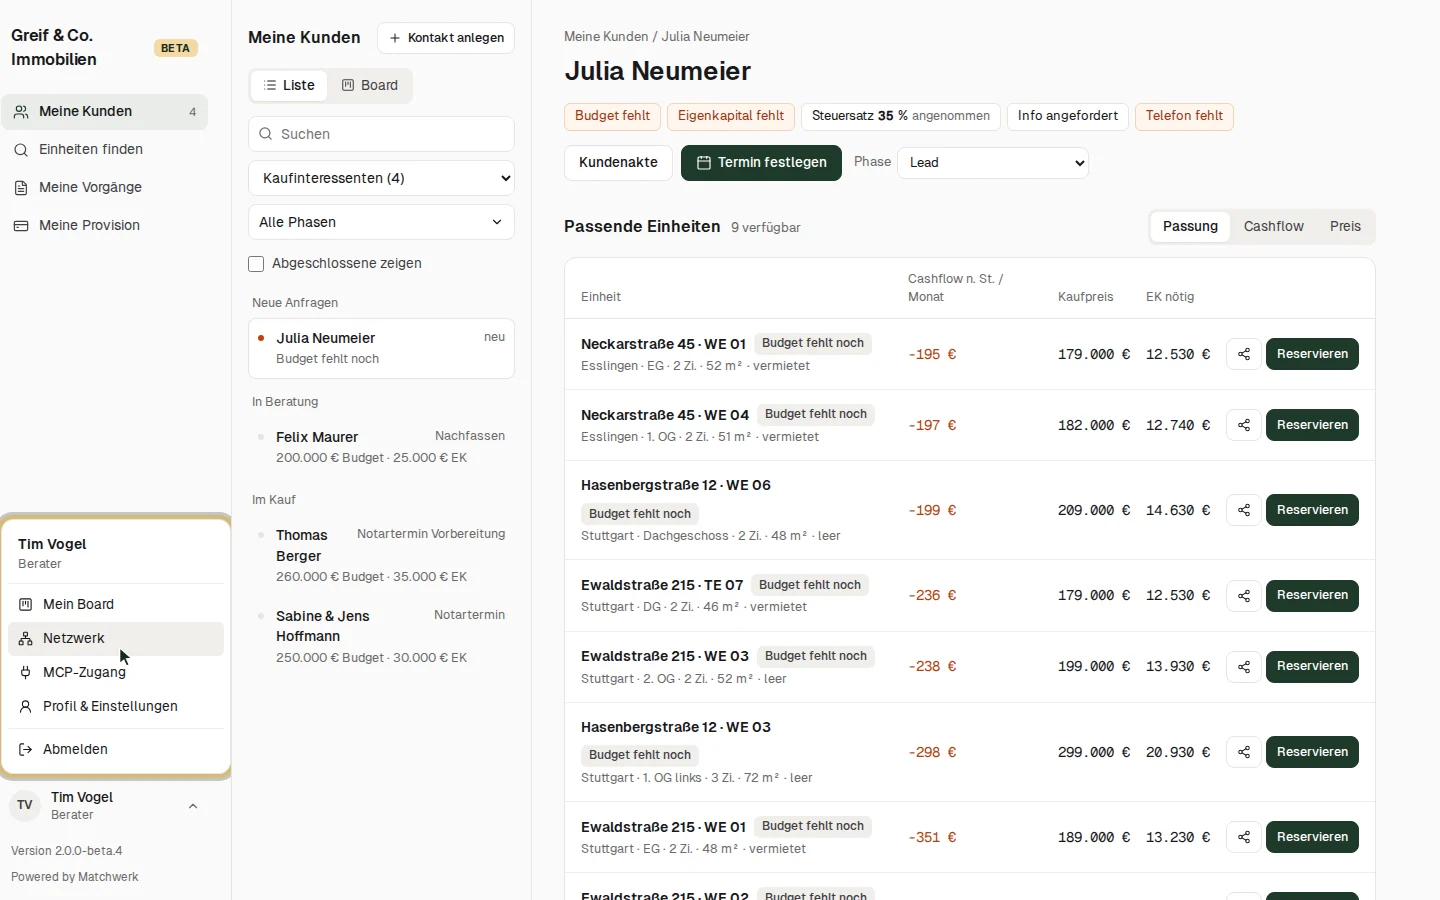Click the Telefon fehlt tag

pos(1184,116)
